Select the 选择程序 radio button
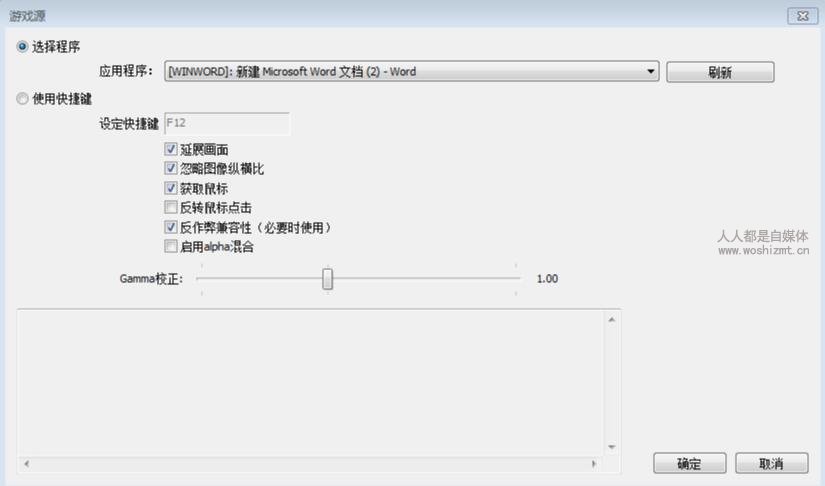 [22, 47]
